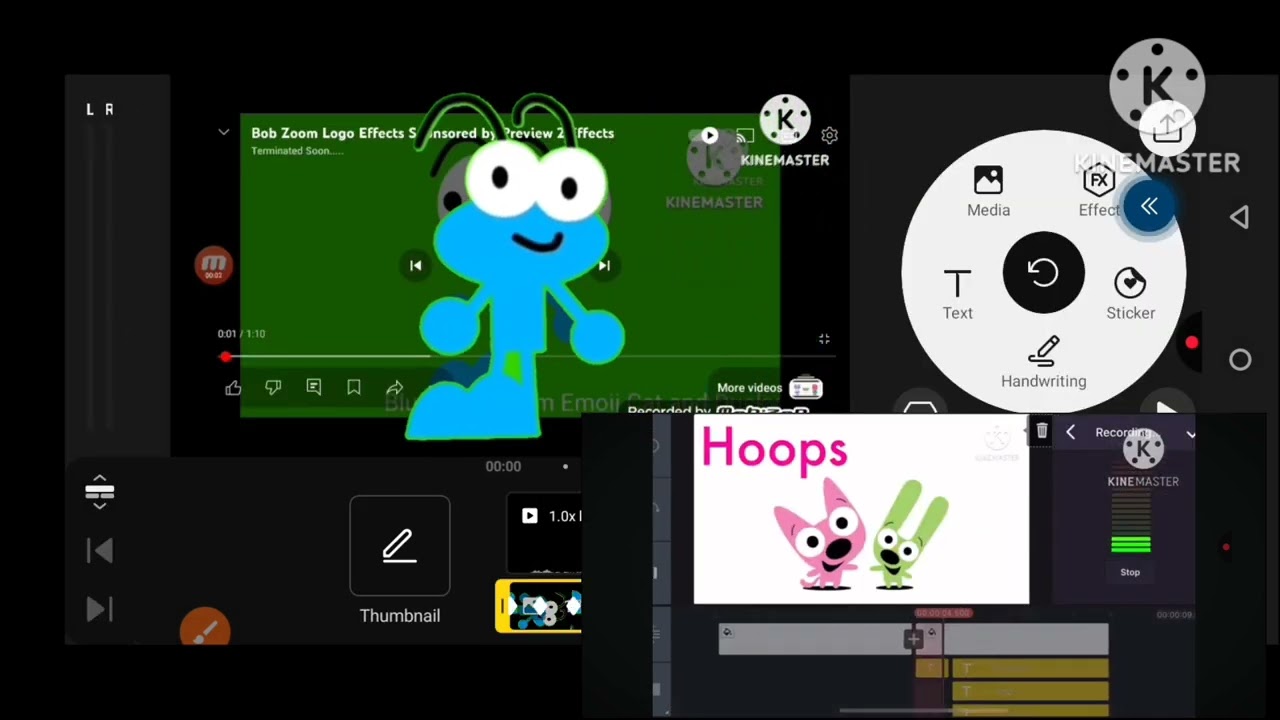Add a Text layer from the radial menu
This screenshot has width=1280, height=720.
pos(957,295)
